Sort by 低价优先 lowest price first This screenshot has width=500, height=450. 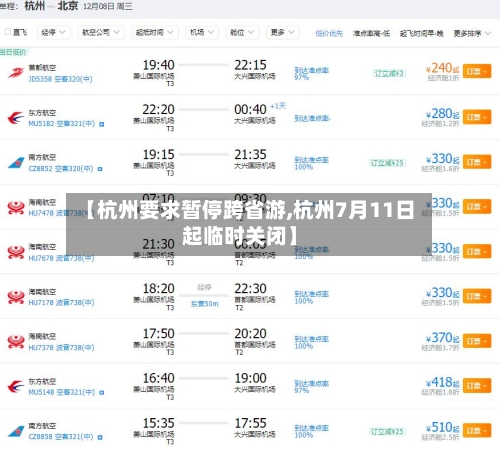[329, 33]
